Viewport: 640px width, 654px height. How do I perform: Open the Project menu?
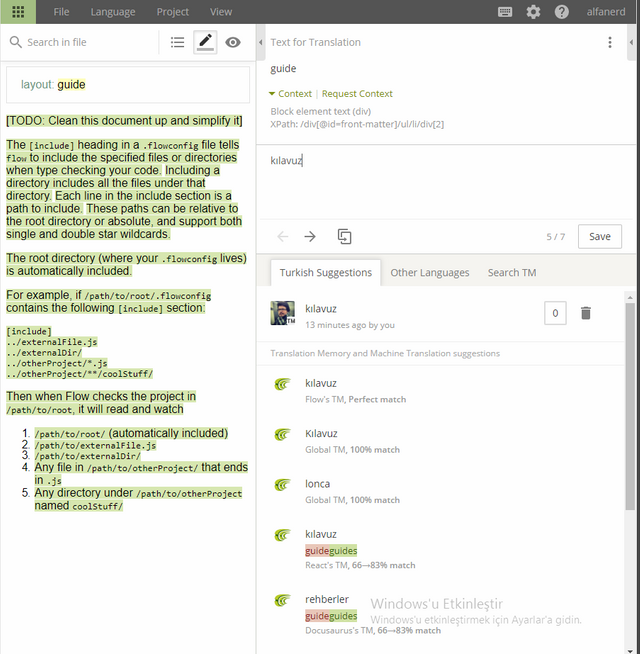coord(173,12)
